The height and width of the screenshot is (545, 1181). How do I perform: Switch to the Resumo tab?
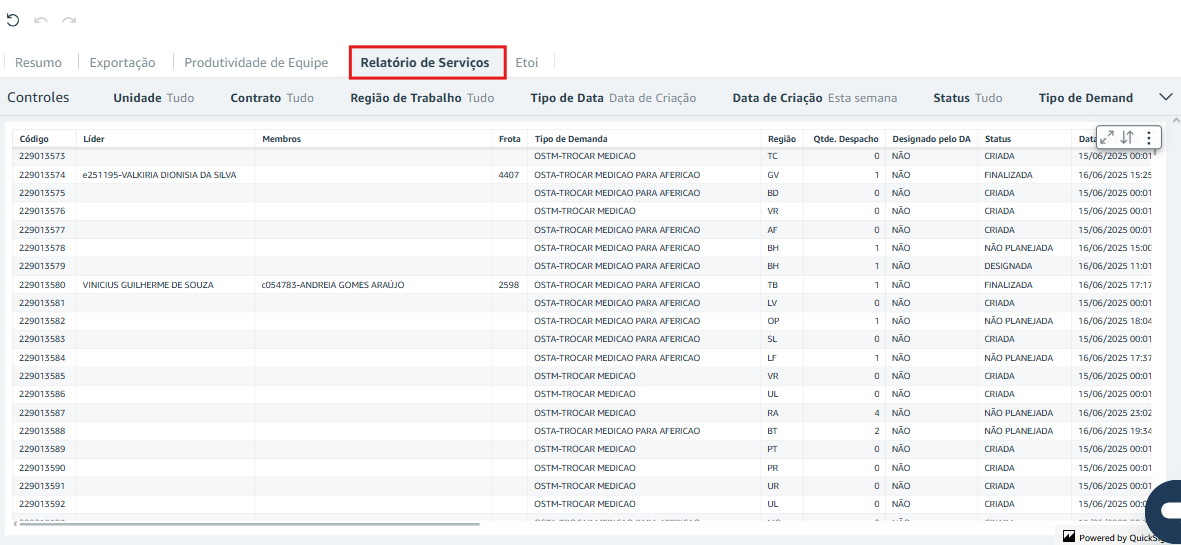click(x=38, y=62)
